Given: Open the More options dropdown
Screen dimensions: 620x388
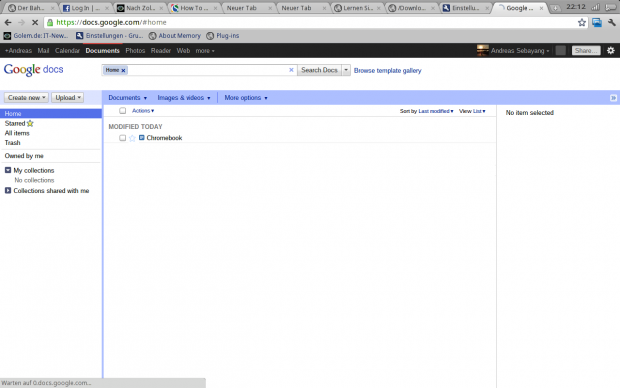Looking at the screenshot, I should click(x=246, y=98).
